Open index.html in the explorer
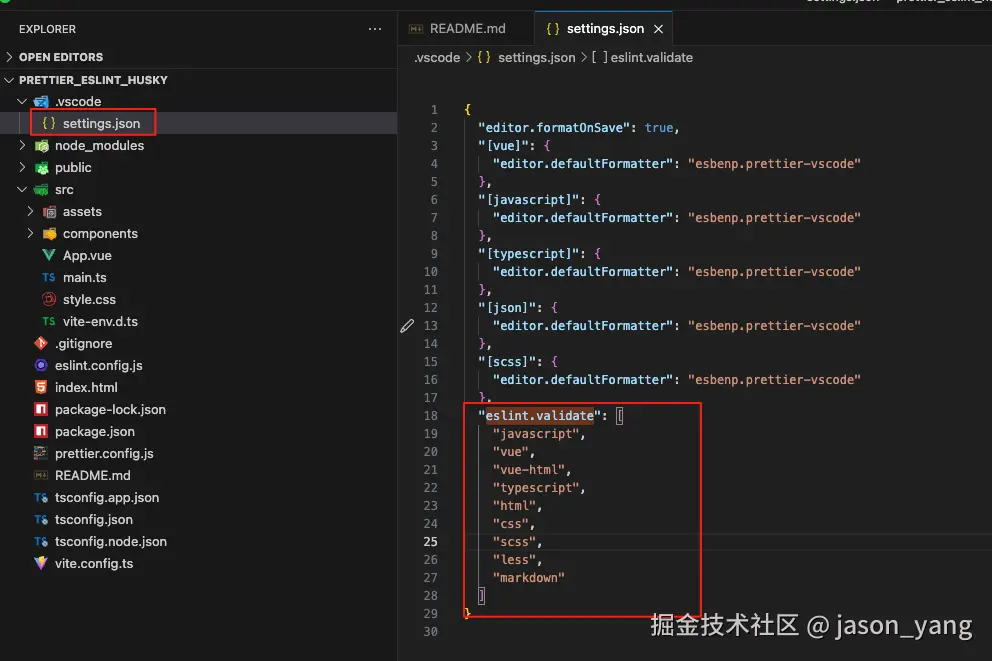 [86, 387]
